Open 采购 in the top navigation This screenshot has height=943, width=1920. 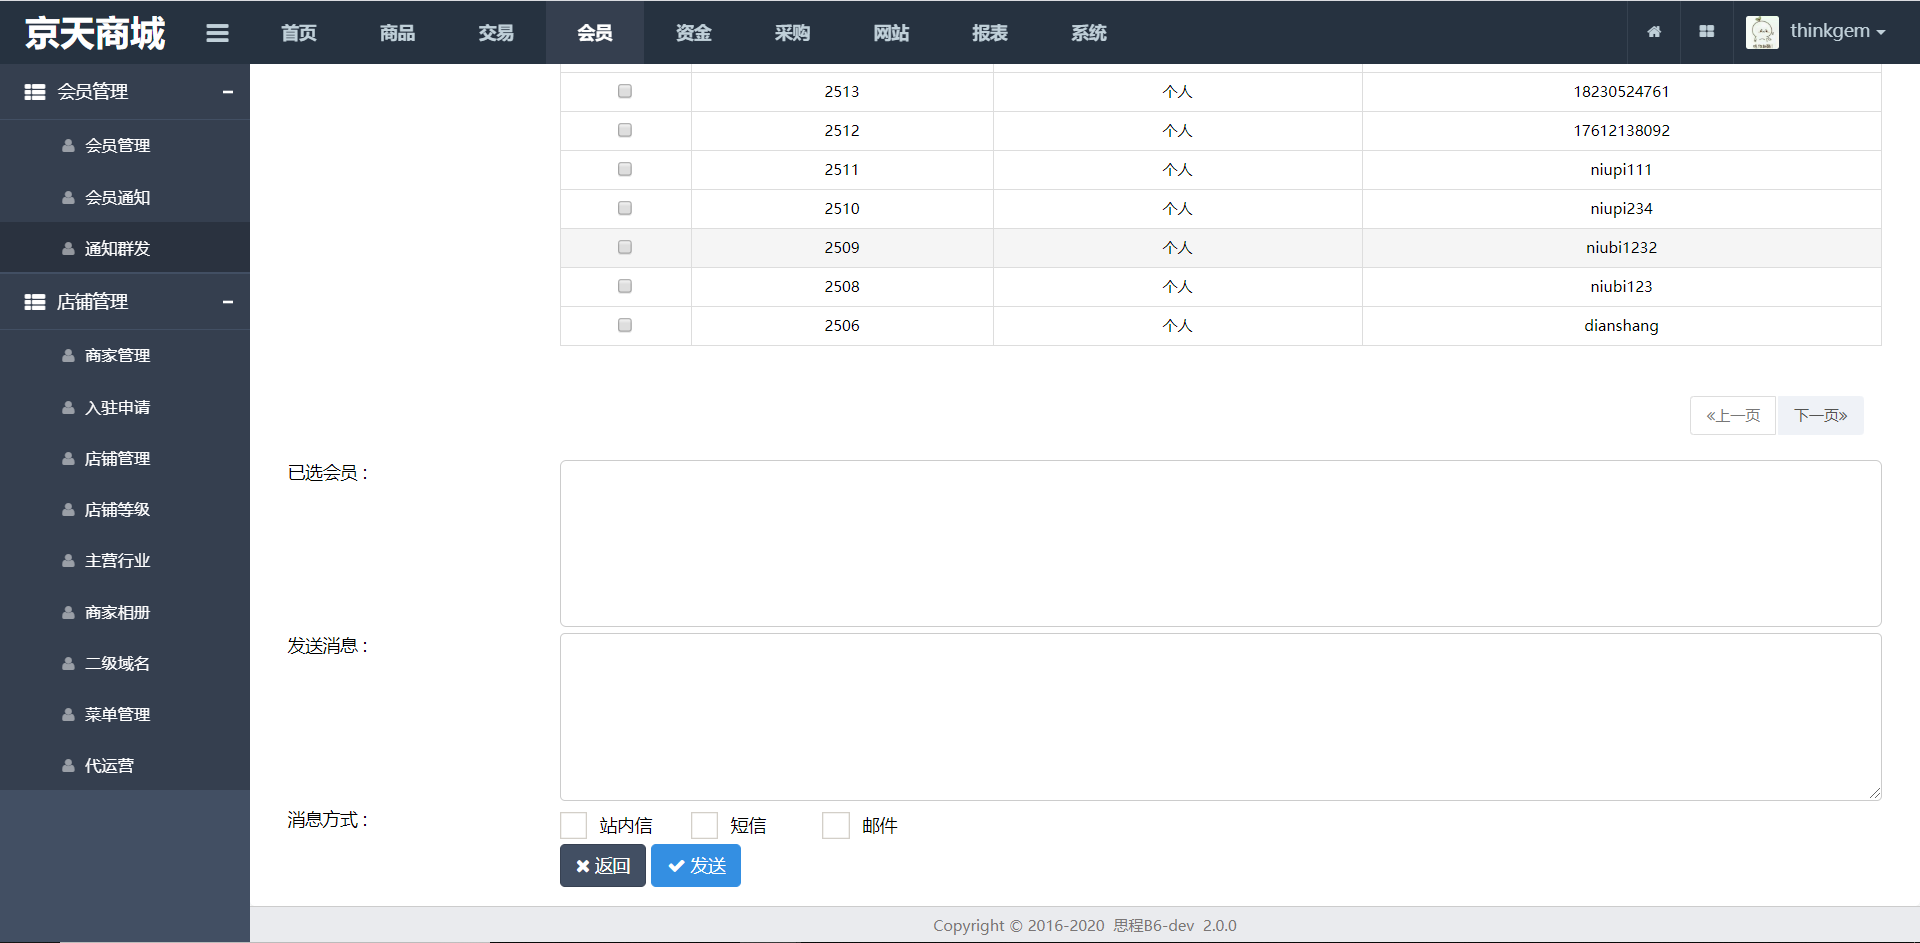click(793, 33)
